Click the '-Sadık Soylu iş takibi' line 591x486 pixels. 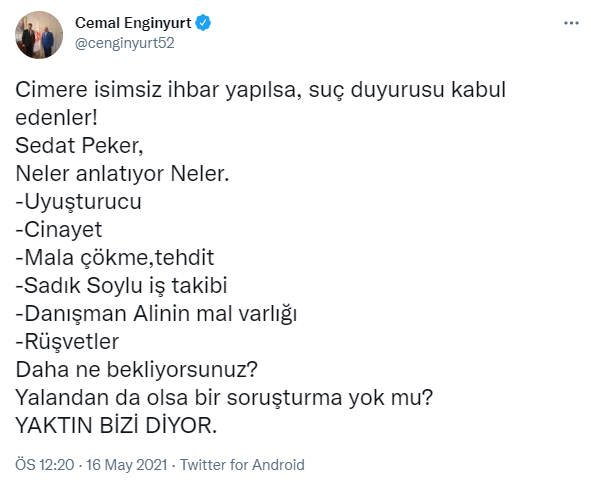[121, 285]
